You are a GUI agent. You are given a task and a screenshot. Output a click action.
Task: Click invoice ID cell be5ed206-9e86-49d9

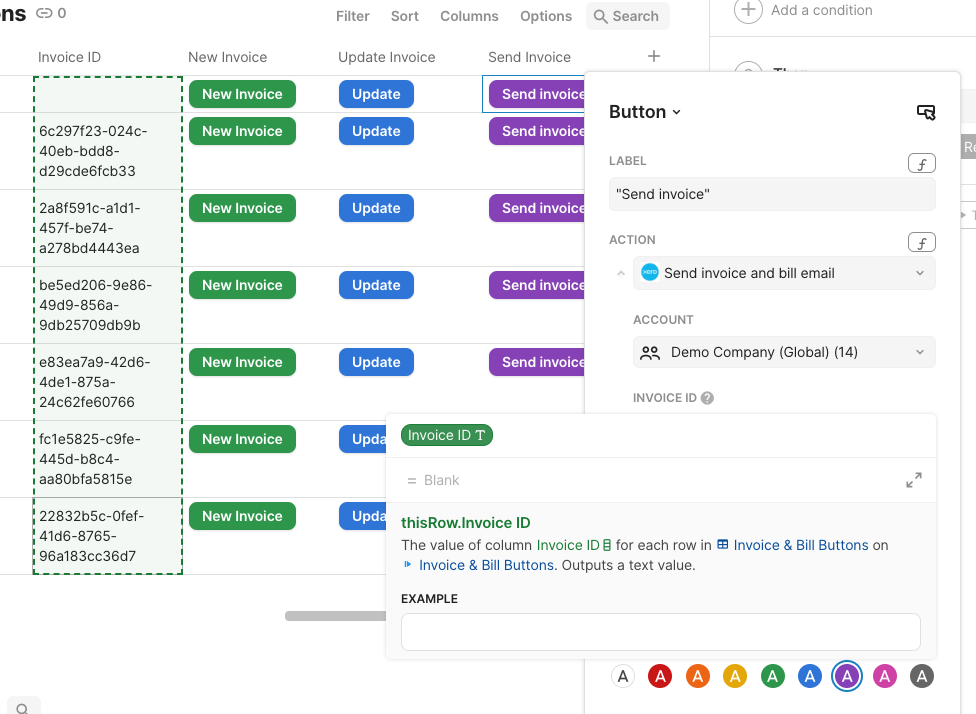[x=107, y=305]
